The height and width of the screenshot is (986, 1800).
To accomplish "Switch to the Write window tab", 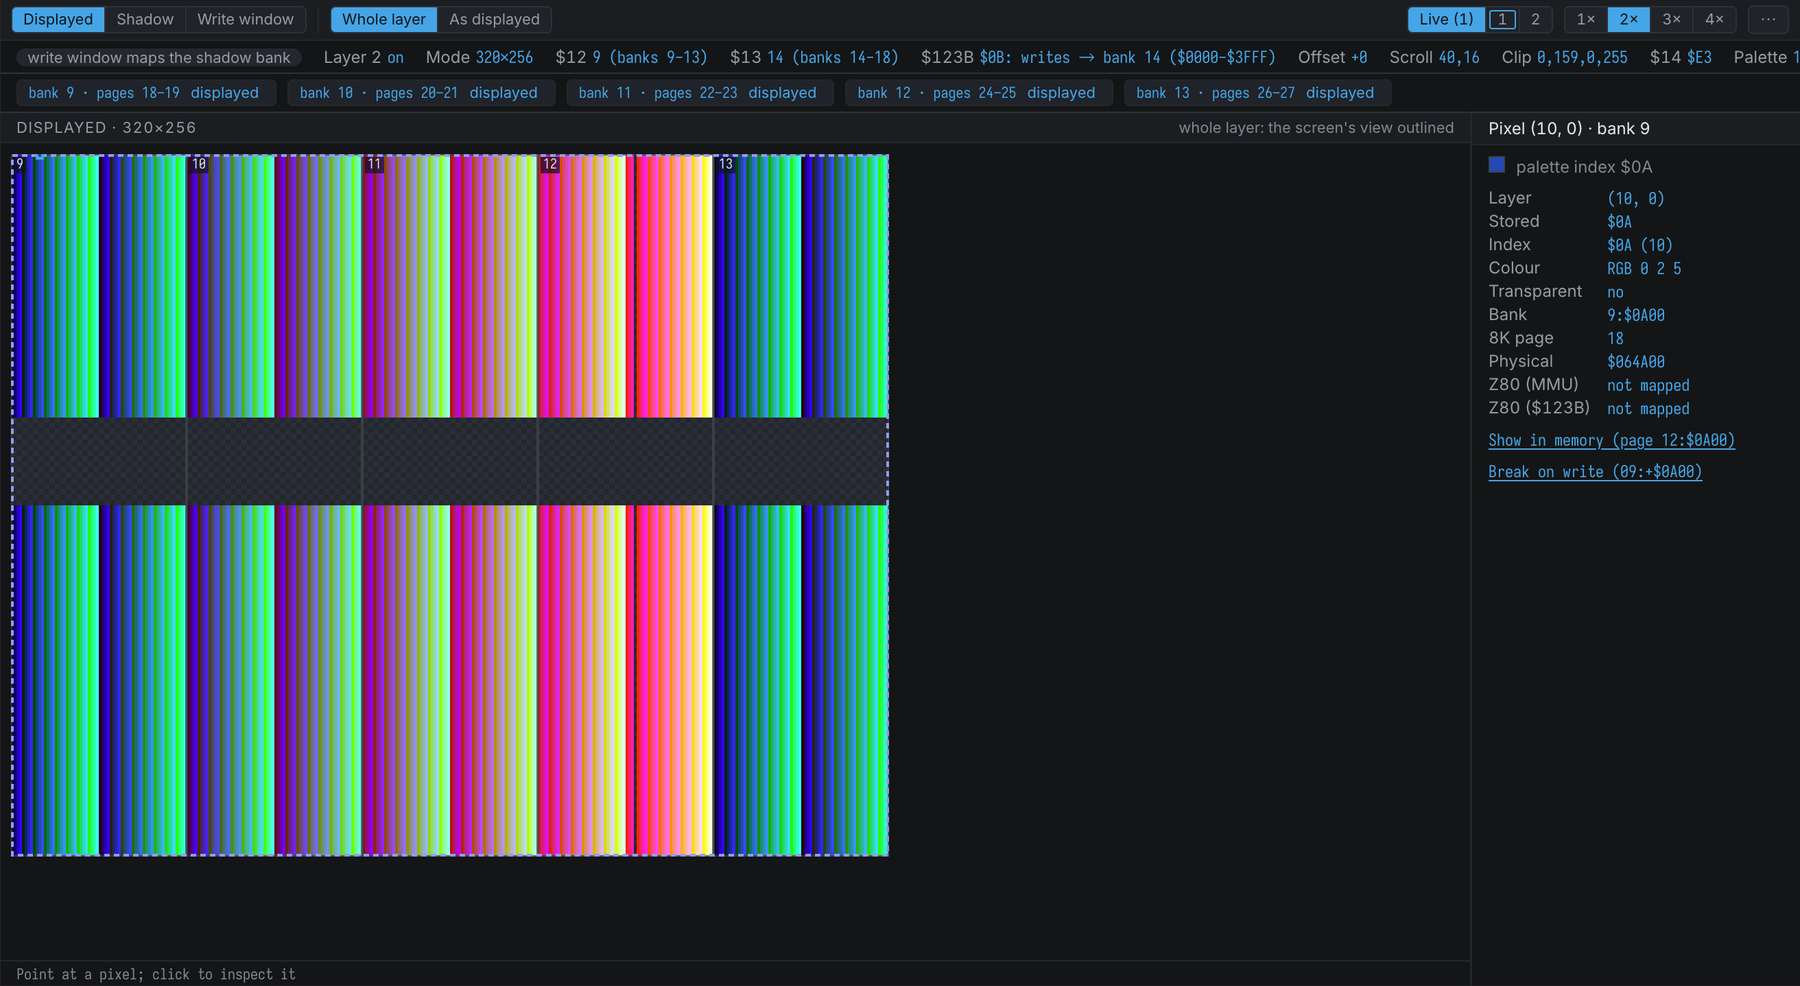I will pyautogui.click(x=245, y=19).
